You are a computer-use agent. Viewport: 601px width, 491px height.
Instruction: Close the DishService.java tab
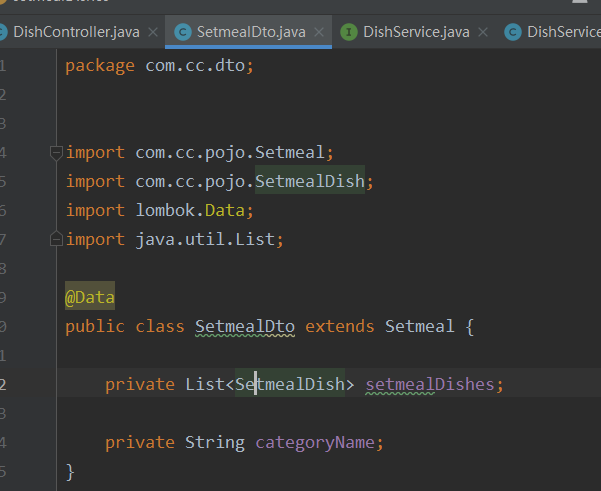[x=483, y=32]
